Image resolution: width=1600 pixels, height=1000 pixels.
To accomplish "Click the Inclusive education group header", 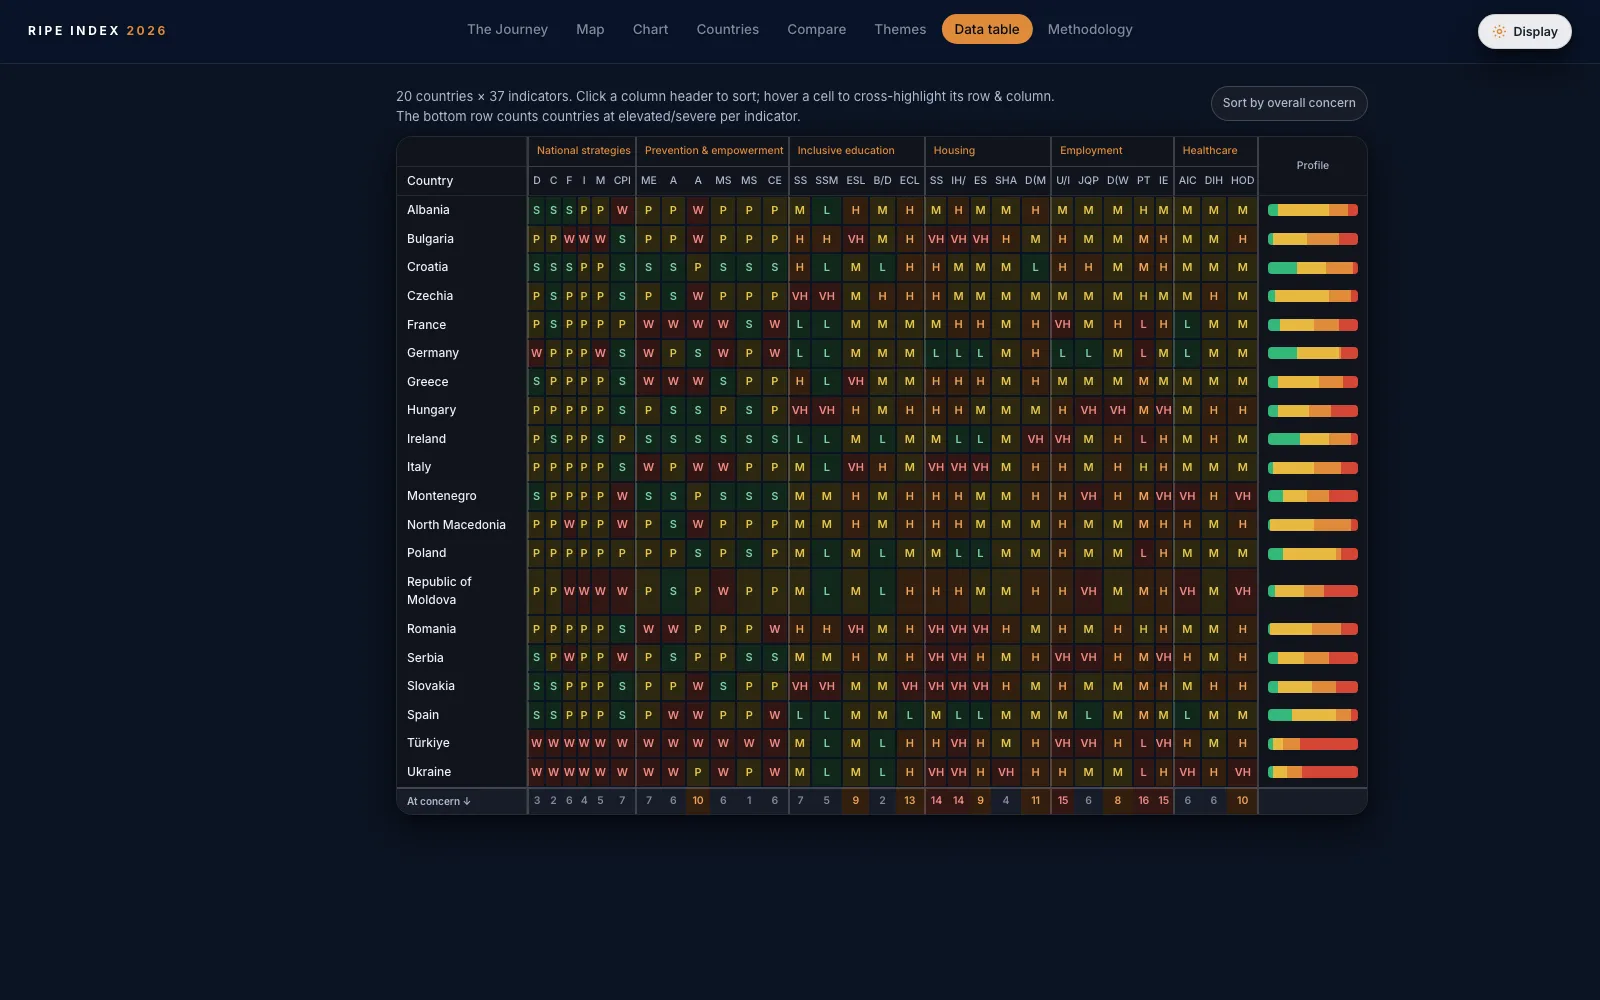I will tap(857, 151).
